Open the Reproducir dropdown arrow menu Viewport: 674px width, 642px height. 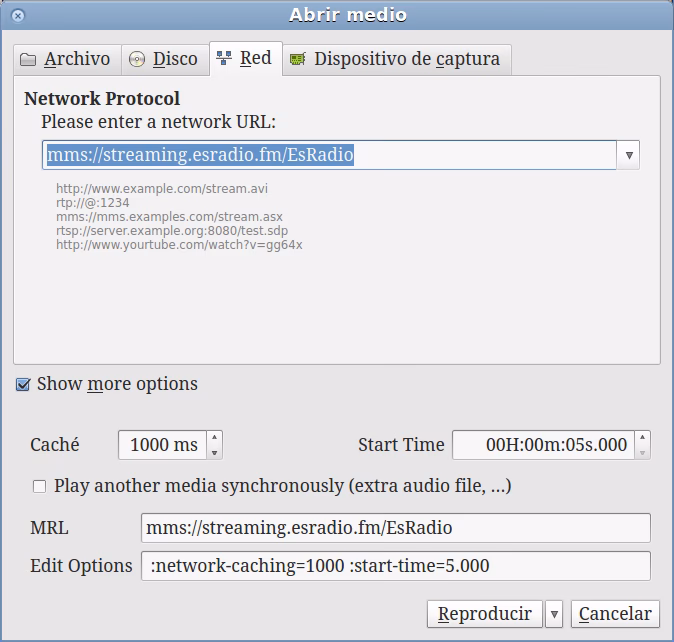tap(554, 614)
